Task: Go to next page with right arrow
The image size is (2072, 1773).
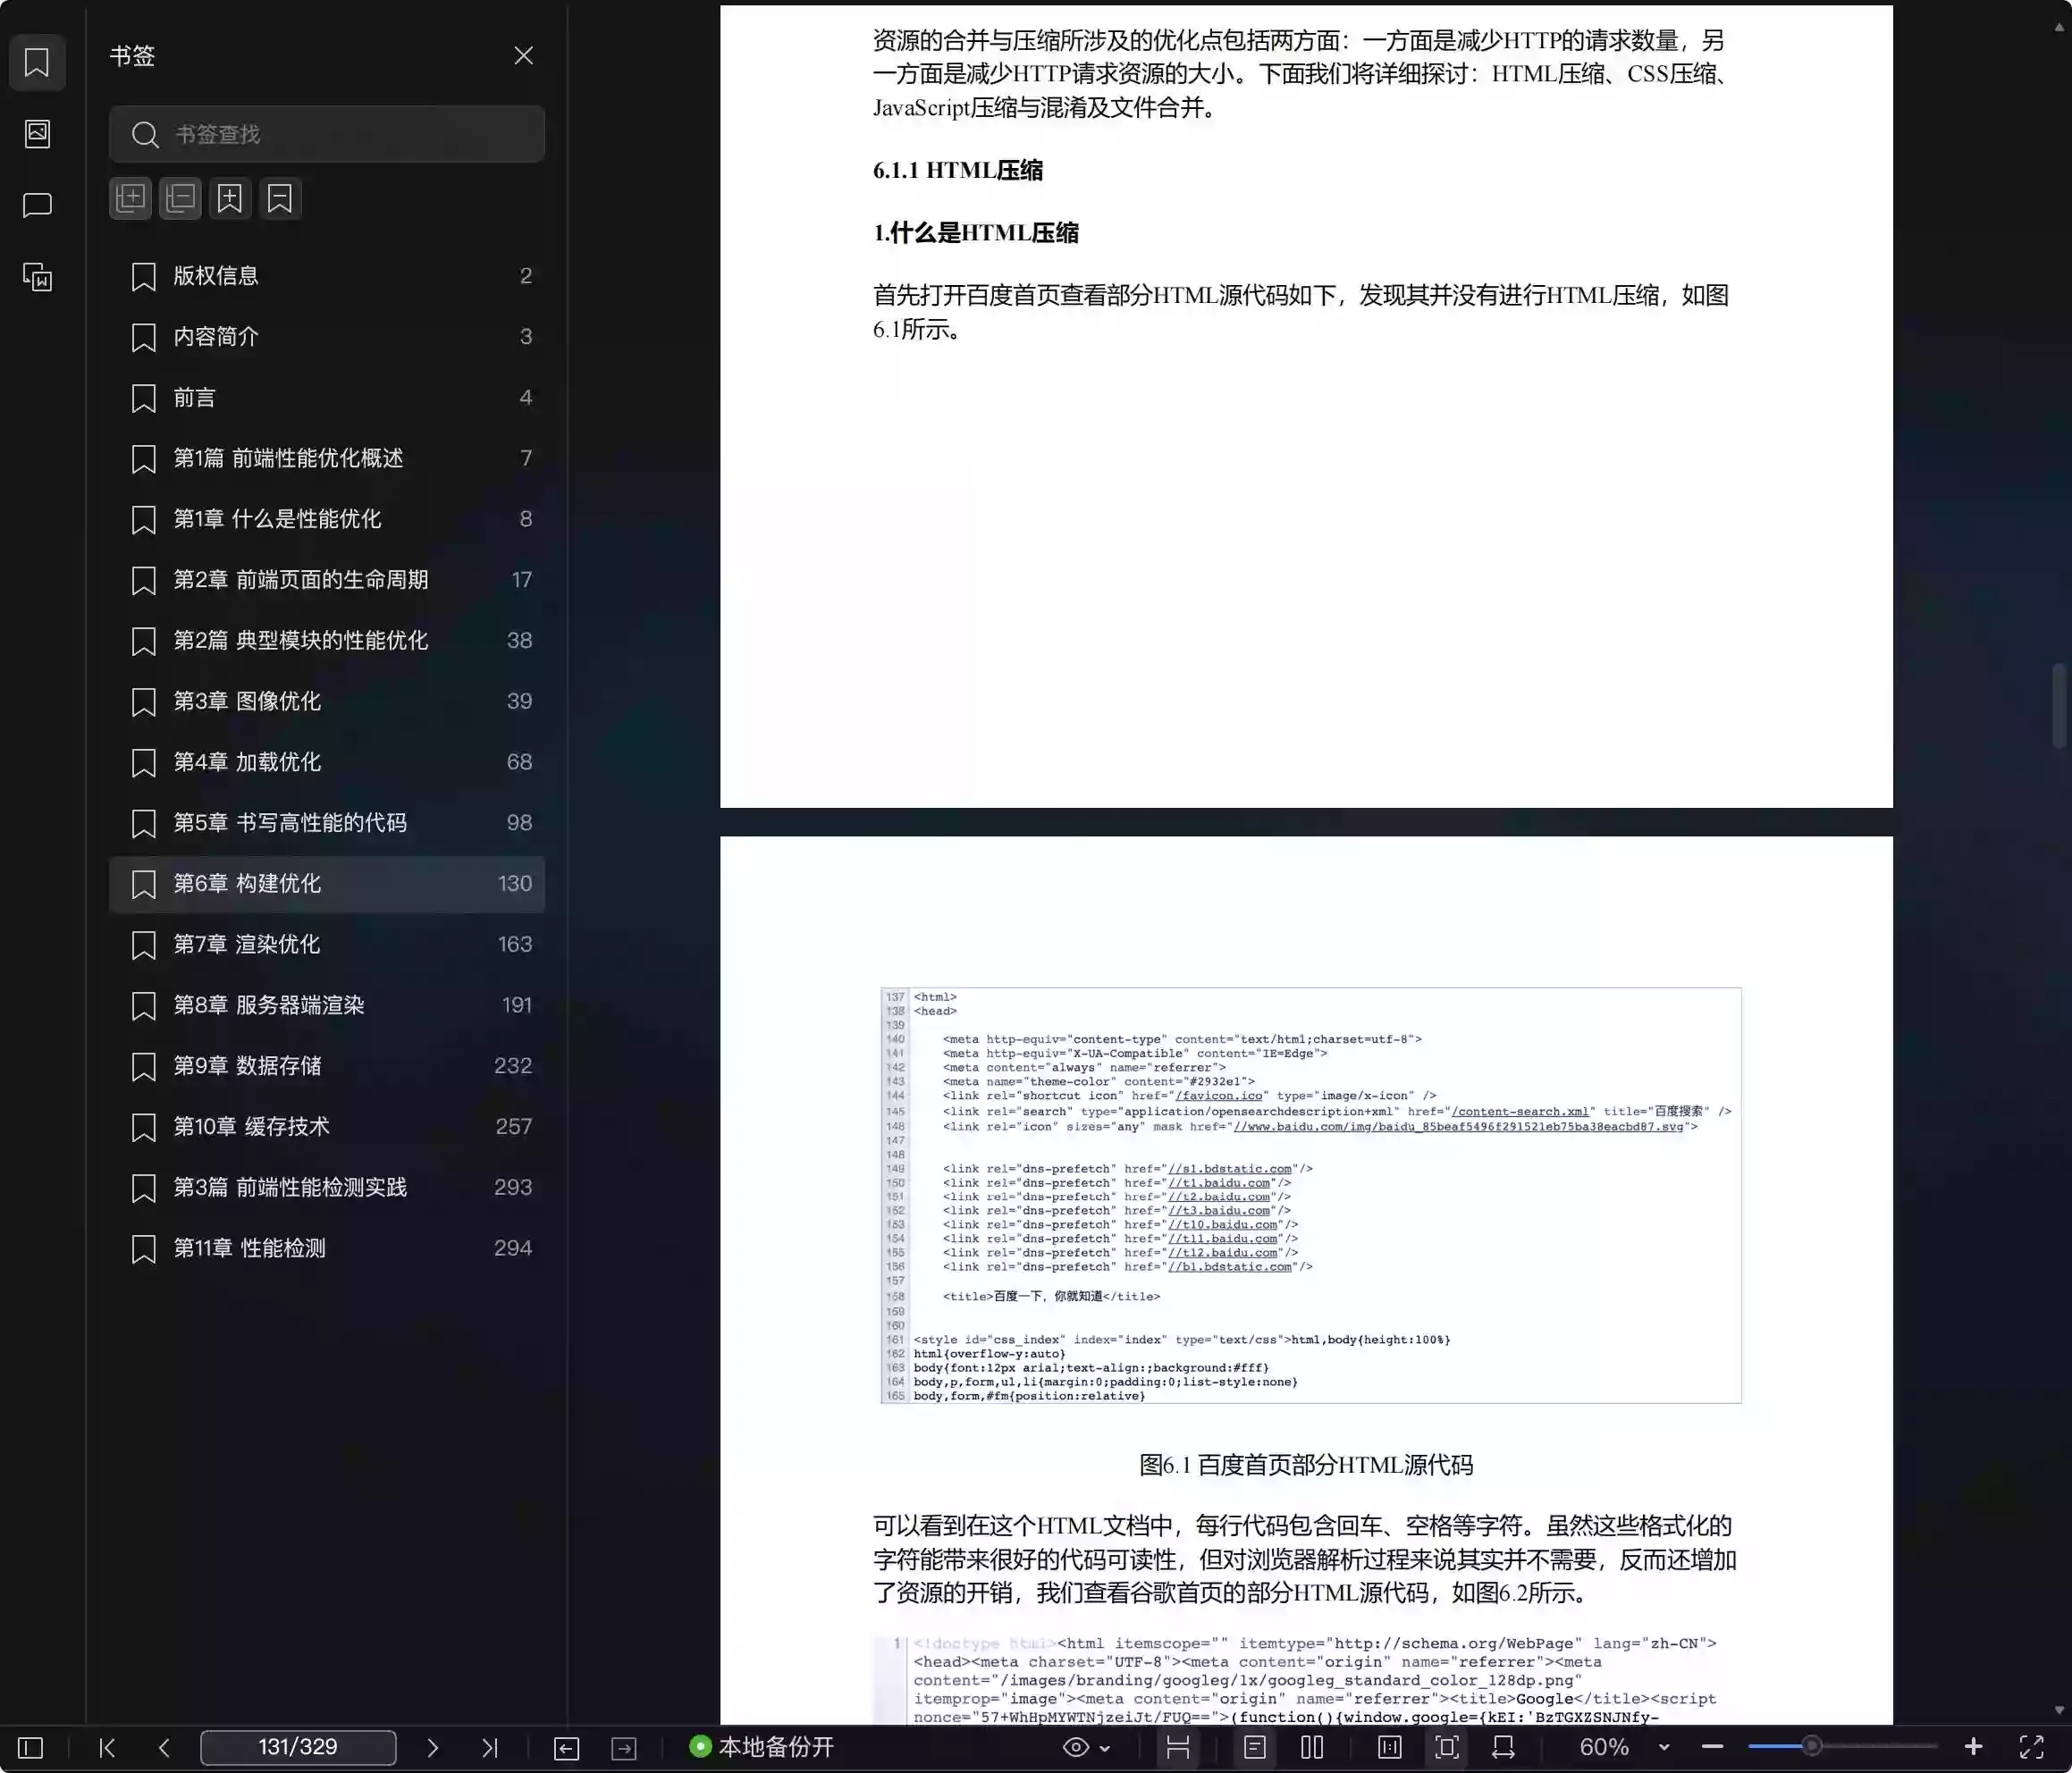Action: tap(433, 1747)
